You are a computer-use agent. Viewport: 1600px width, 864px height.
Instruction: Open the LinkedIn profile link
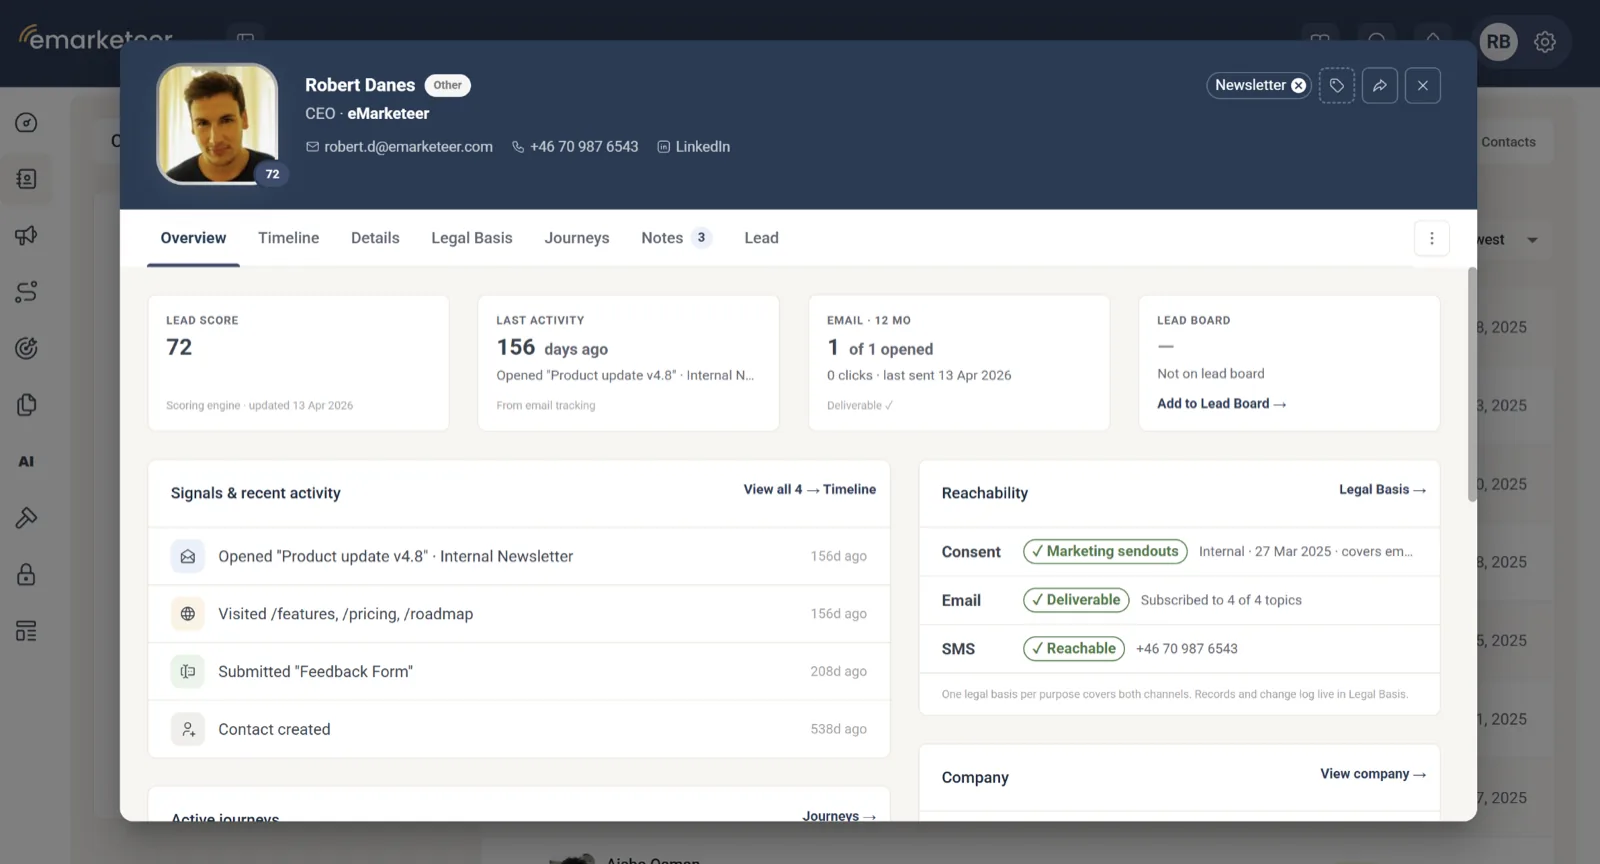(x=702, y=147)
